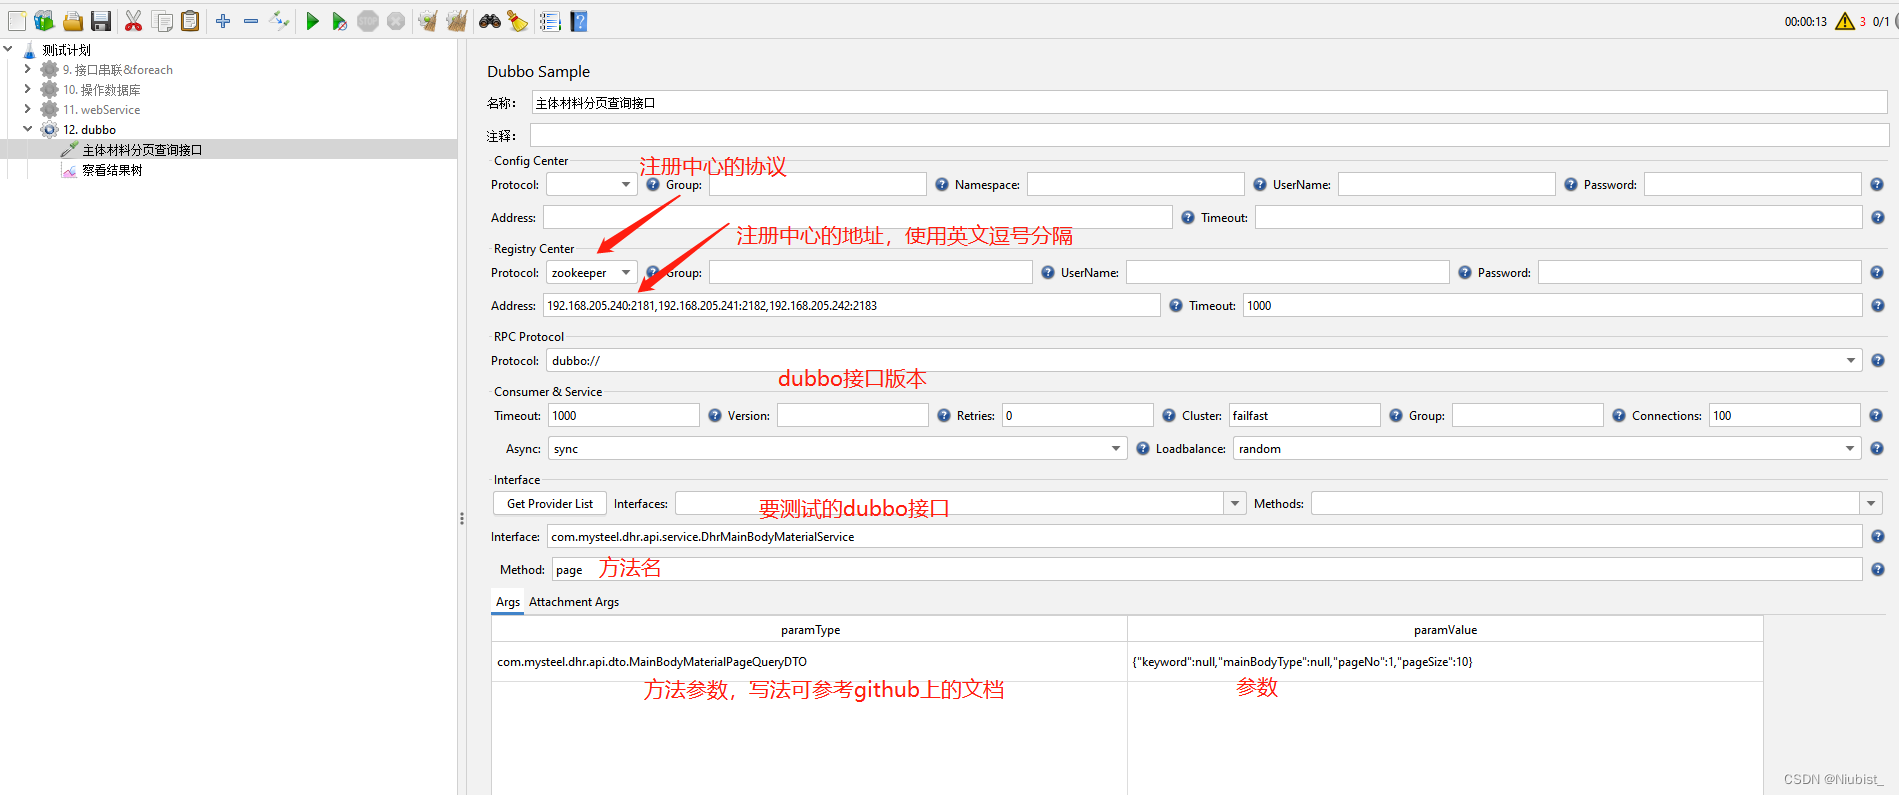Click the Get Provider List button
Viewport: 1899px width, 795px height.
pyautogui.click(x=550, y=504)
